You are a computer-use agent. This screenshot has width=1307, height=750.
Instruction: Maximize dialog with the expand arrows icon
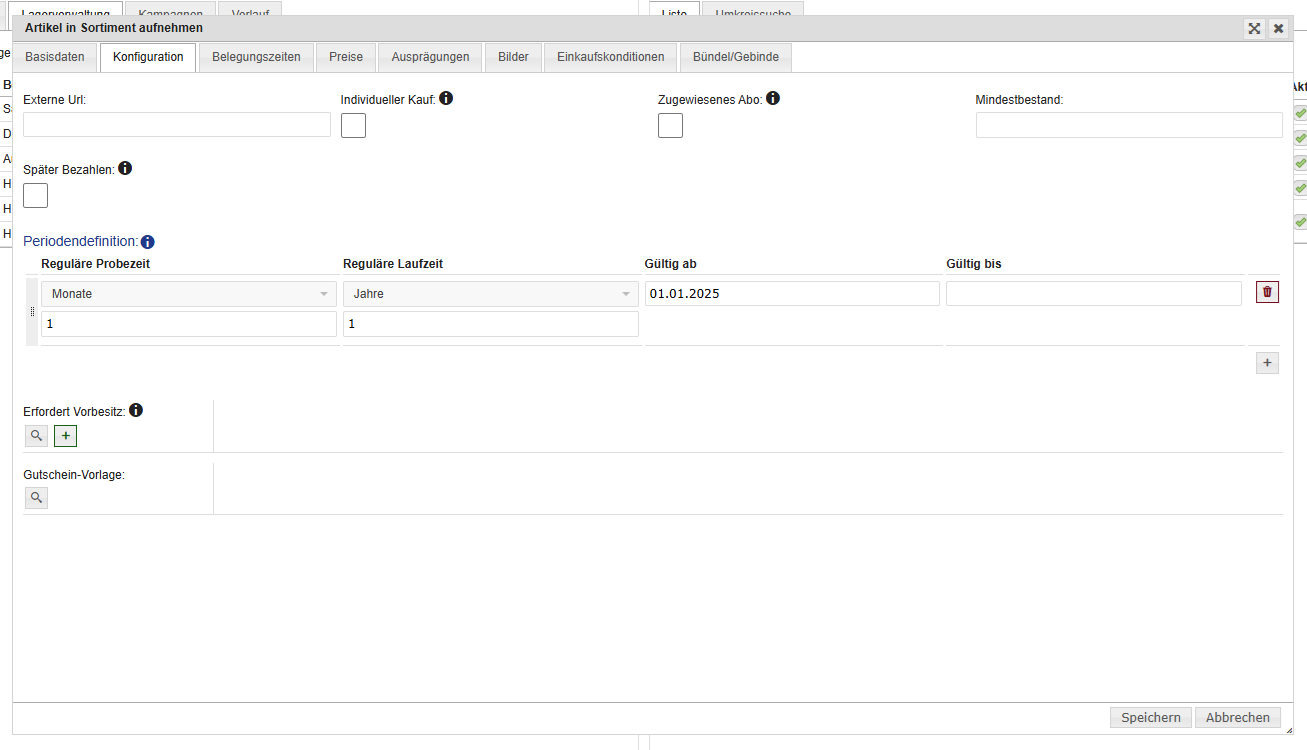(1254, 29)
